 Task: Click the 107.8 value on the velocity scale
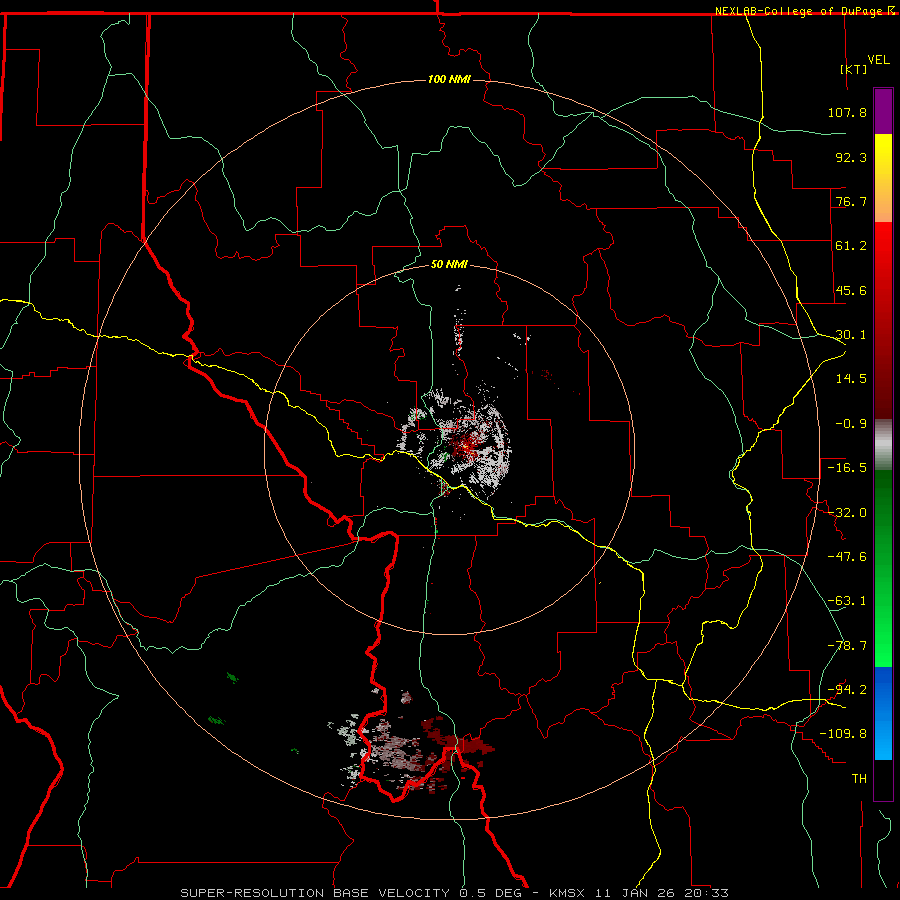847,112
